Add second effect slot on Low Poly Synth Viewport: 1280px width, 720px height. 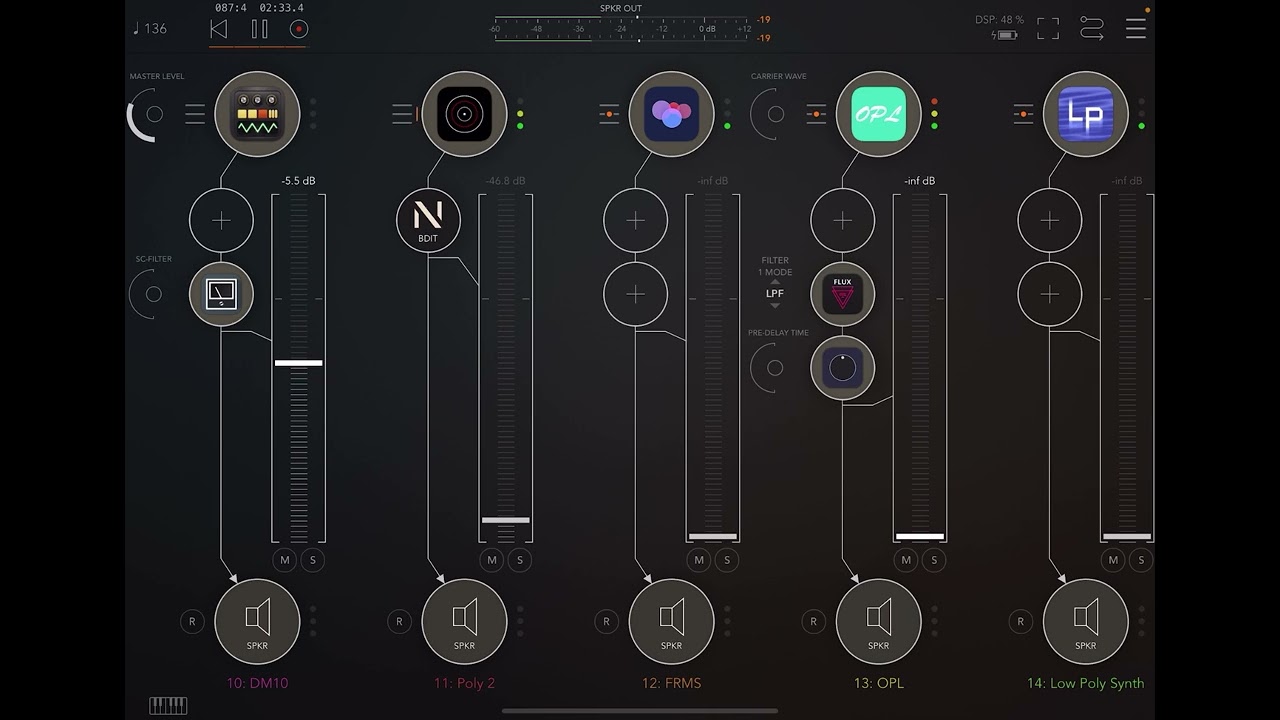(x=1049, y=294)
